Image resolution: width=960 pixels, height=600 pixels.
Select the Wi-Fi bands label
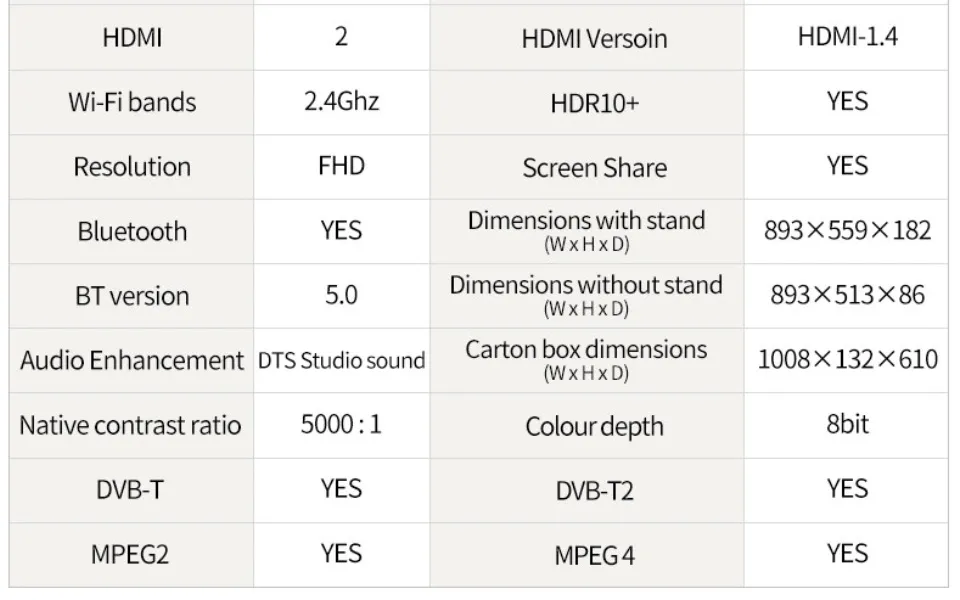pyautogui.click(x=132, y=102)
